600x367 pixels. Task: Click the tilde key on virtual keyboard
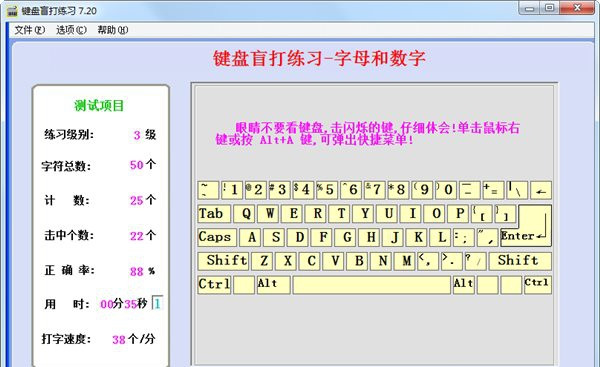(x=208, y=190)
